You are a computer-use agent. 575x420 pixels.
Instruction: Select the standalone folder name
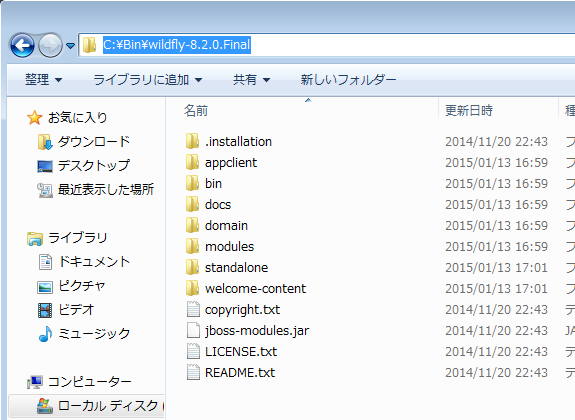pyautogui.click(x=236, y=267)
